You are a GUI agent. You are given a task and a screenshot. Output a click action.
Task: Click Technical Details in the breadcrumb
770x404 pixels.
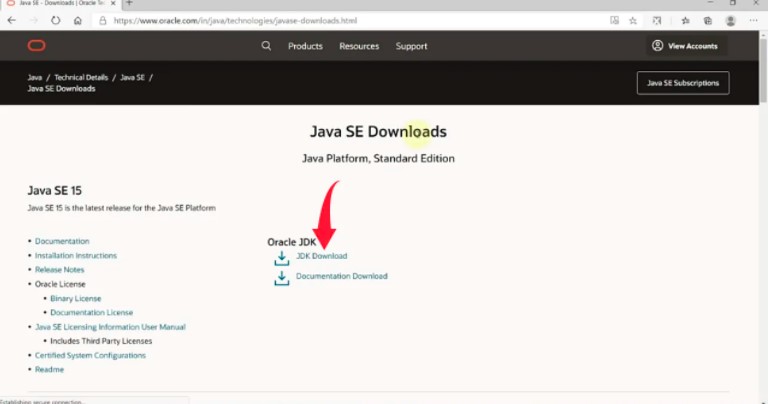point(83,77)
